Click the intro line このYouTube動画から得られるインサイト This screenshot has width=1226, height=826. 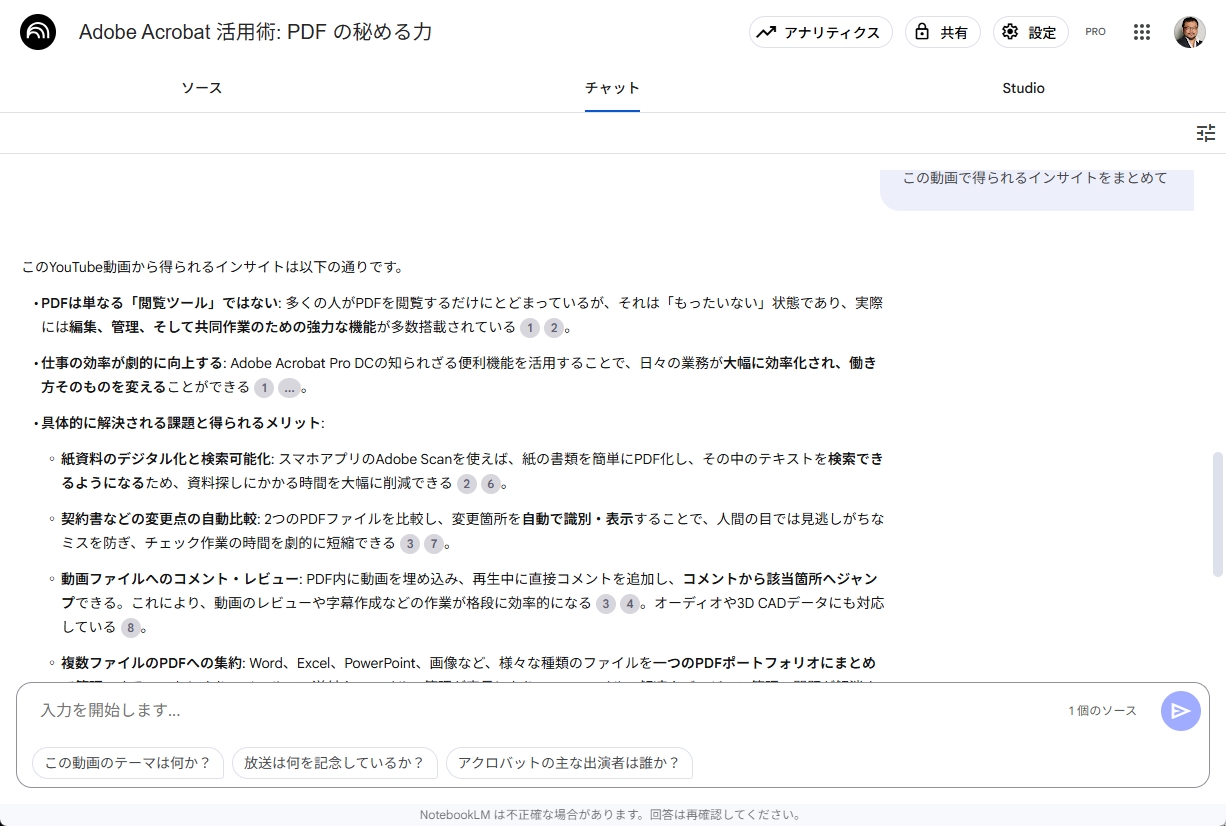(213, 267)
